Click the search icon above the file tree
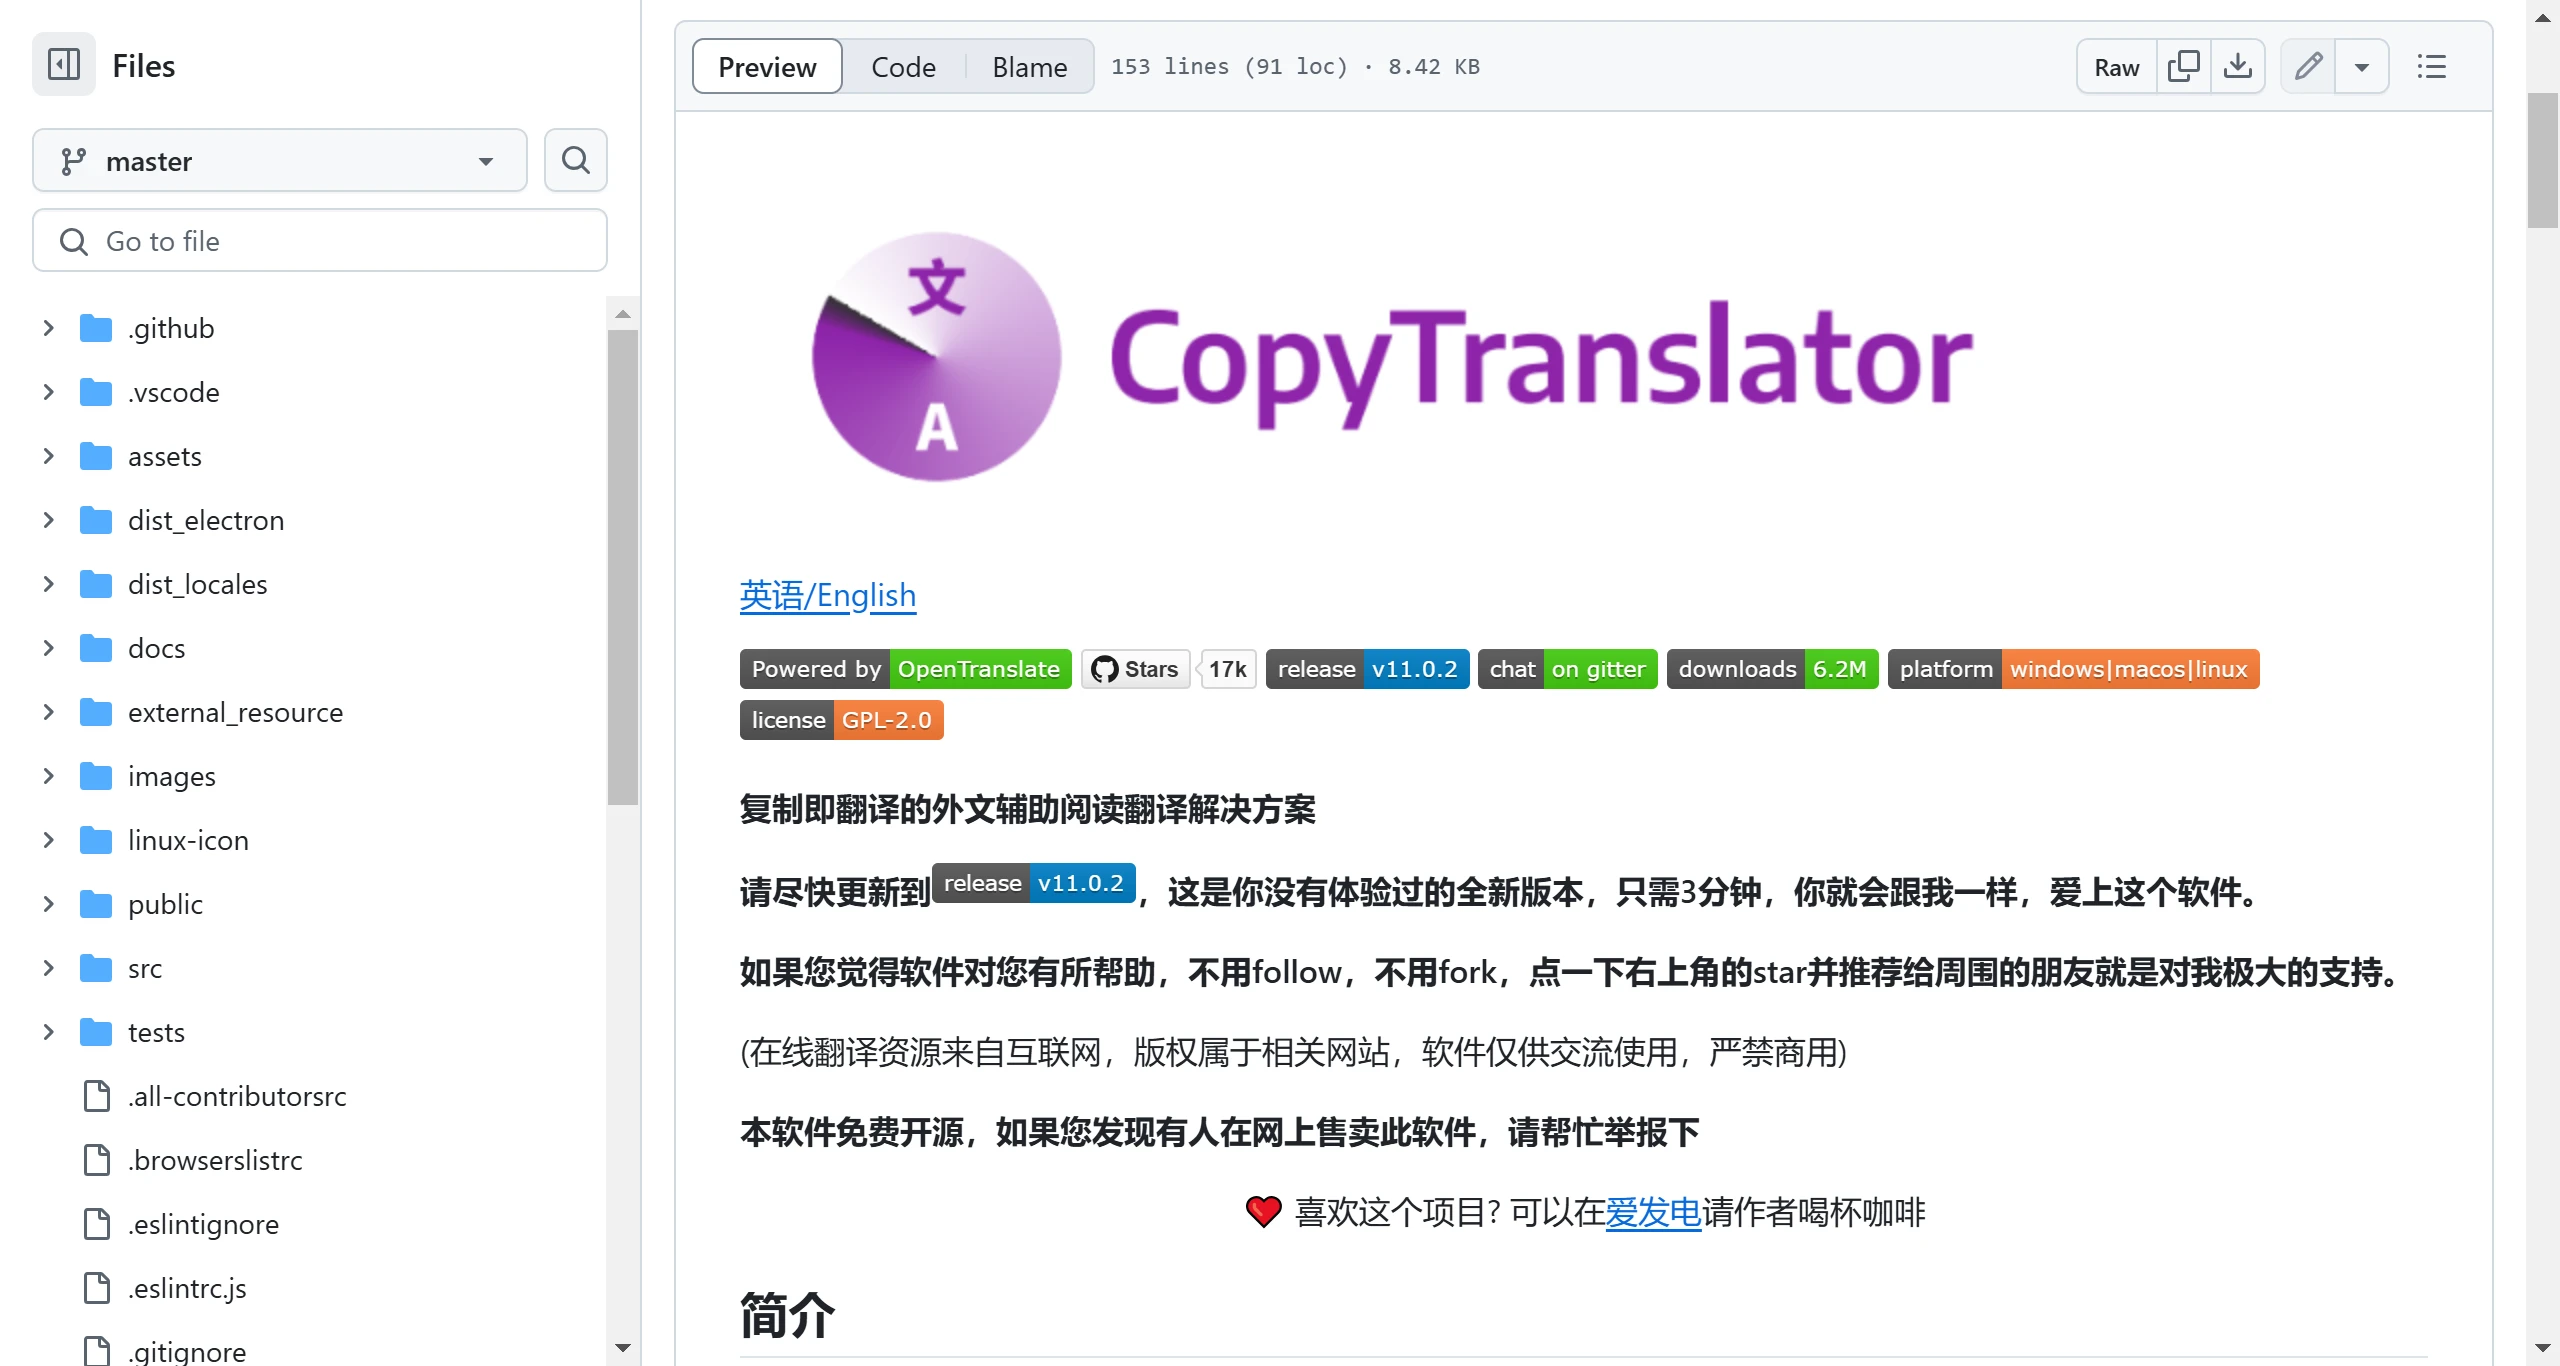Screen dimensions: 2560x1366 point(575,160)
